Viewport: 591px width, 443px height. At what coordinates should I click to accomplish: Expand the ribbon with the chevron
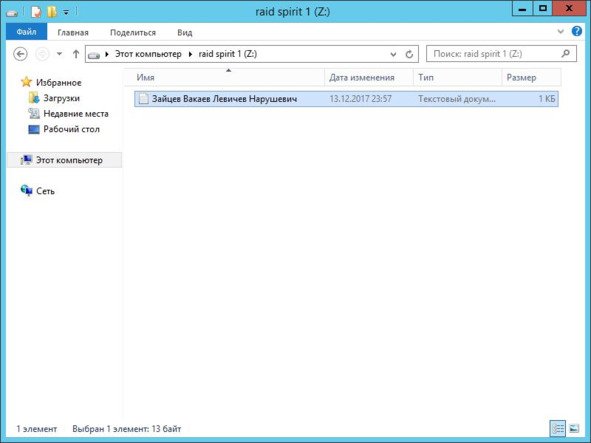pyautogui.click(x=560, y=32)
